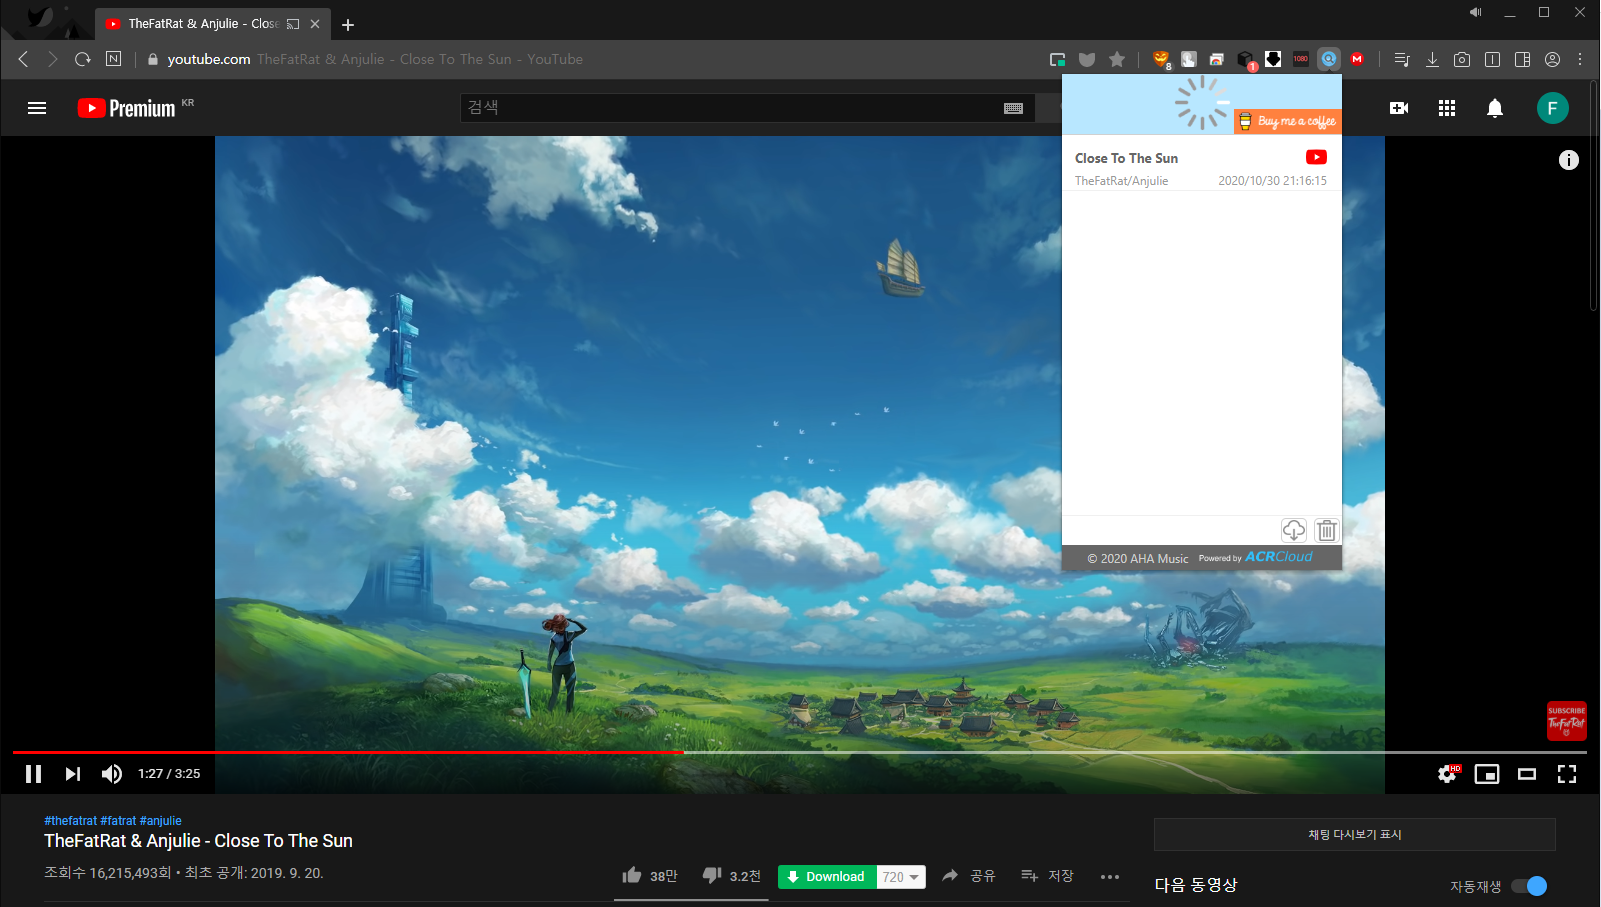
Task: Save the video via 저장
Action: pos(1047,876)
